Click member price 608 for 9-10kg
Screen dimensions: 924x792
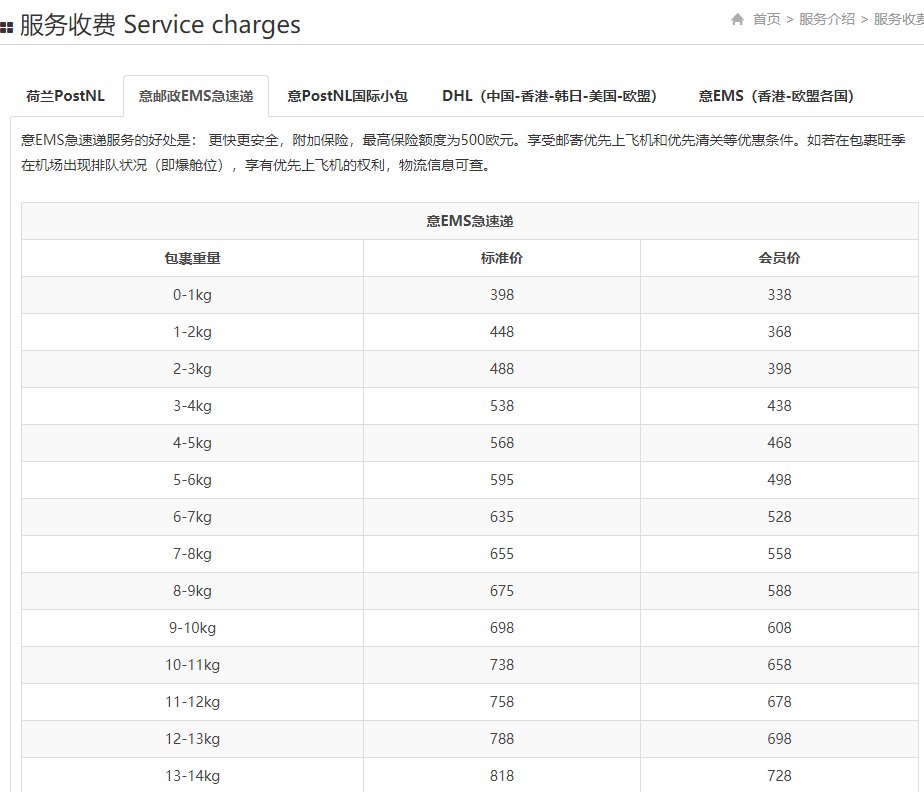click(x=779, y=628)
